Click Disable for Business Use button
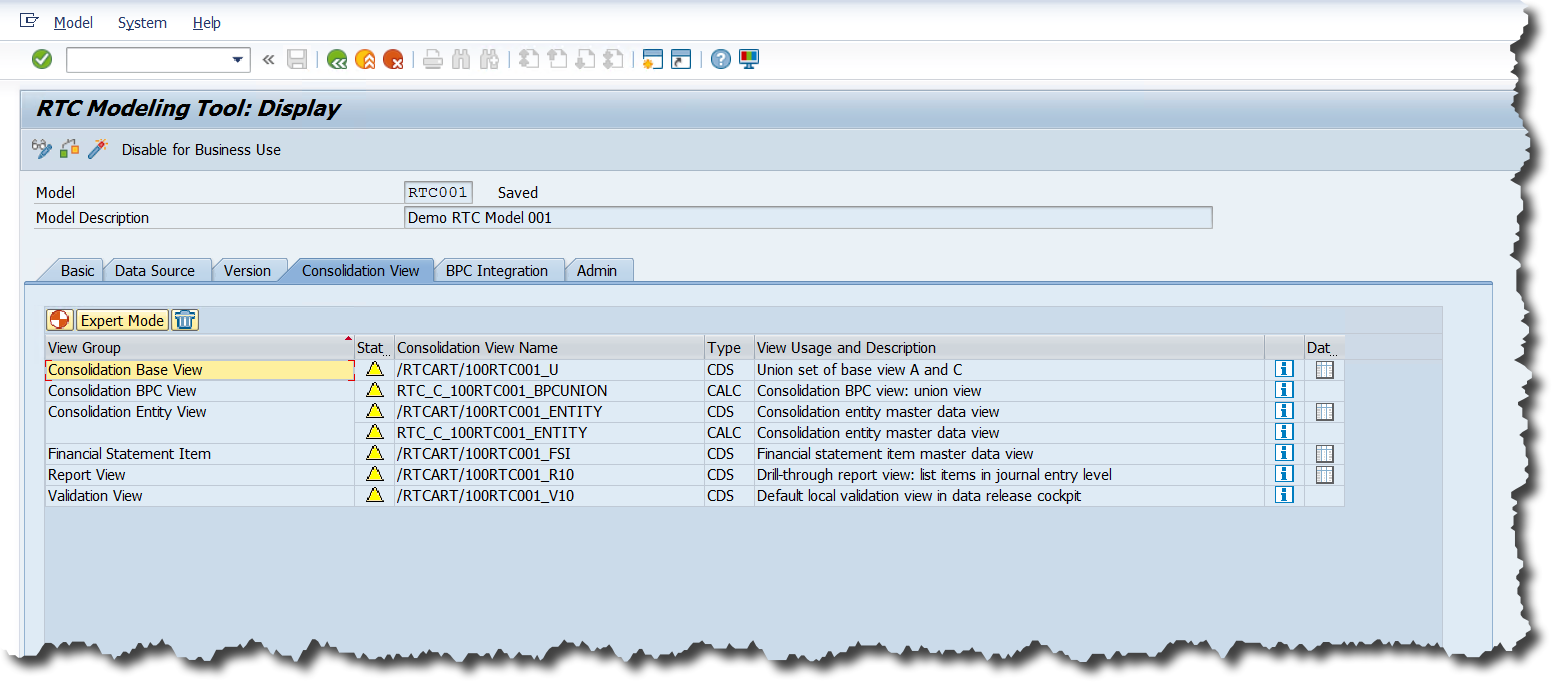Screen dimensions: 1552x682 (201, 150)
